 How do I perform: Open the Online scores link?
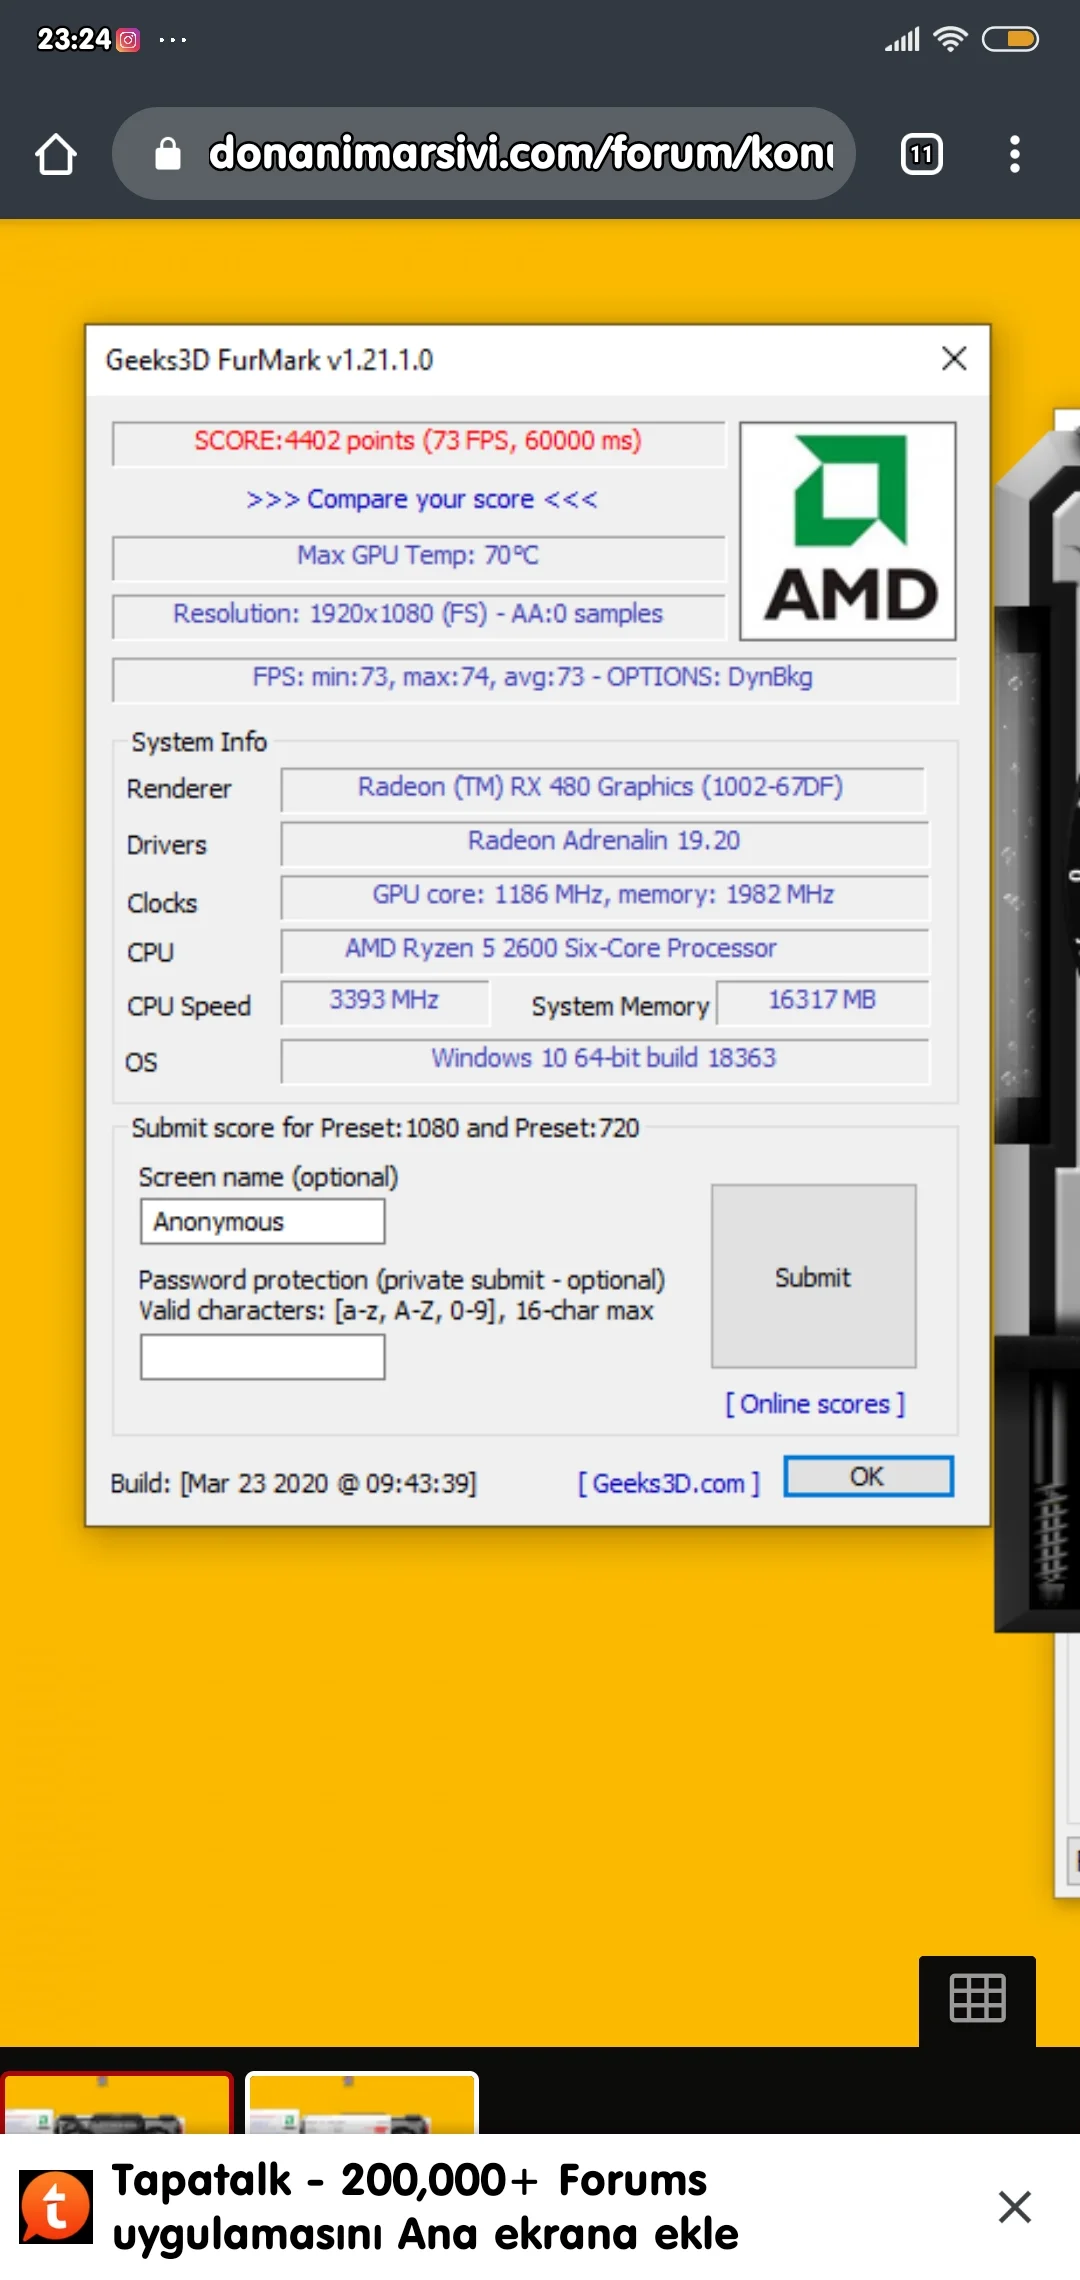(815, 1405)
